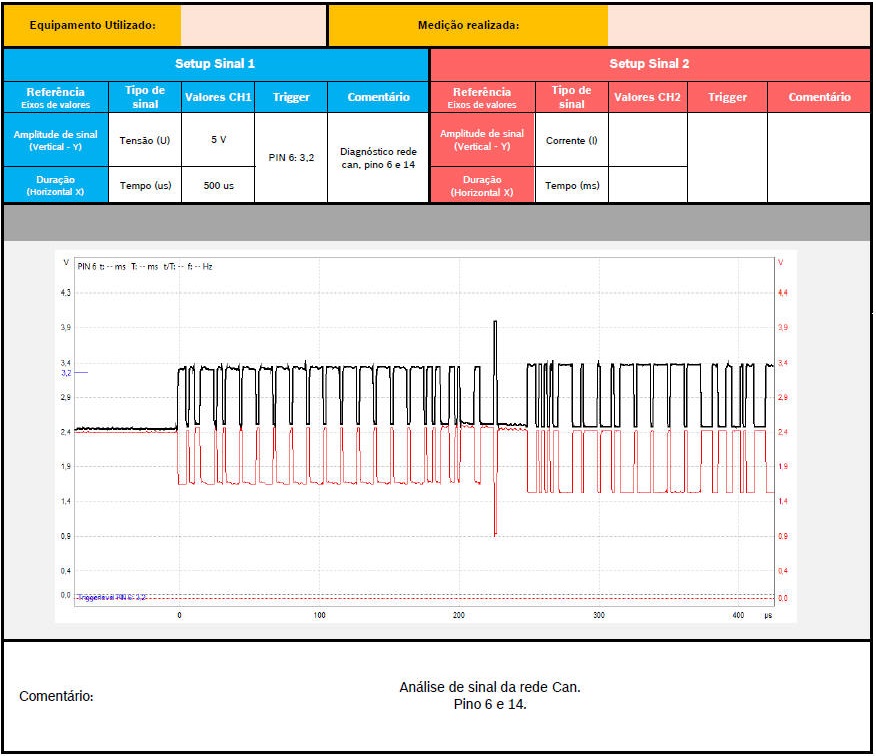This screenshot has width=876, height=756.
Task: Select the Setup Sinal 2 header
Action: (649, 64)
